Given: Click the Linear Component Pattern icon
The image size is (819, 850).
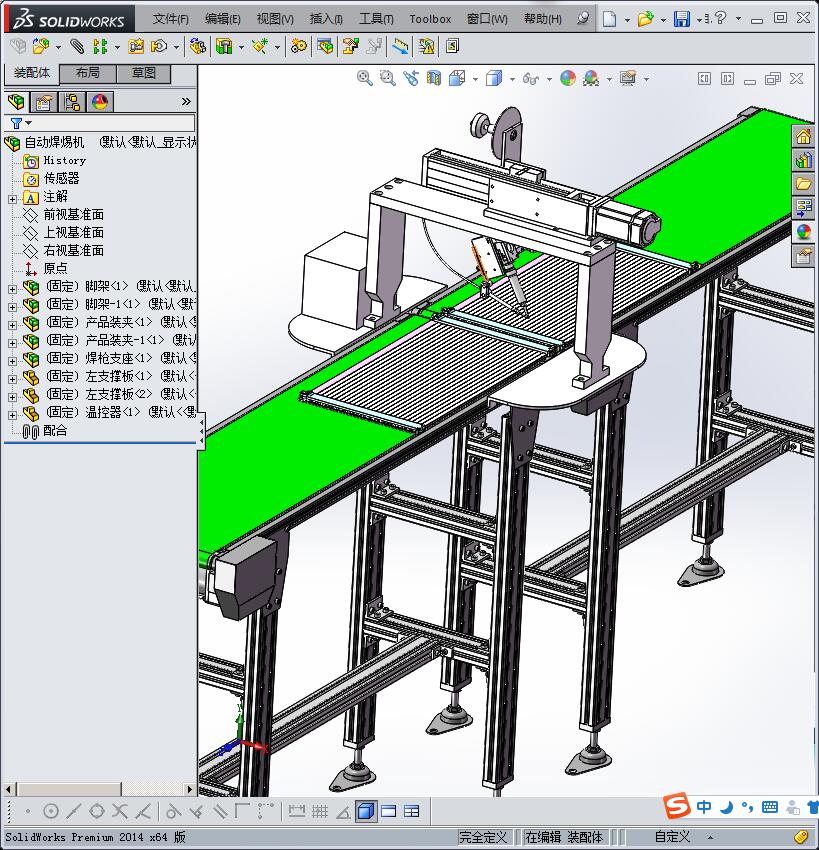Looking at the screenshot, I should click(x=100, y=46).
